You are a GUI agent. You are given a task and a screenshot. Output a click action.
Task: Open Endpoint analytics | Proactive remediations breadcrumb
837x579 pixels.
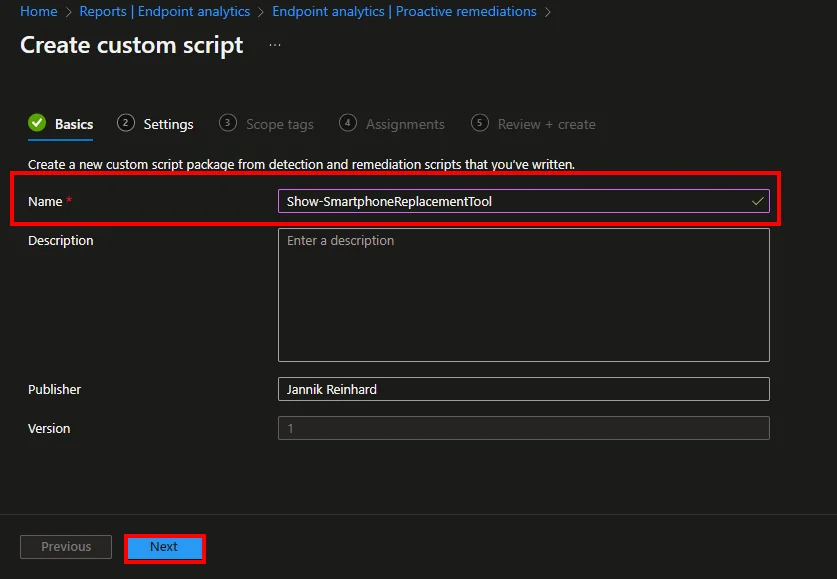[x=404, y=11]
